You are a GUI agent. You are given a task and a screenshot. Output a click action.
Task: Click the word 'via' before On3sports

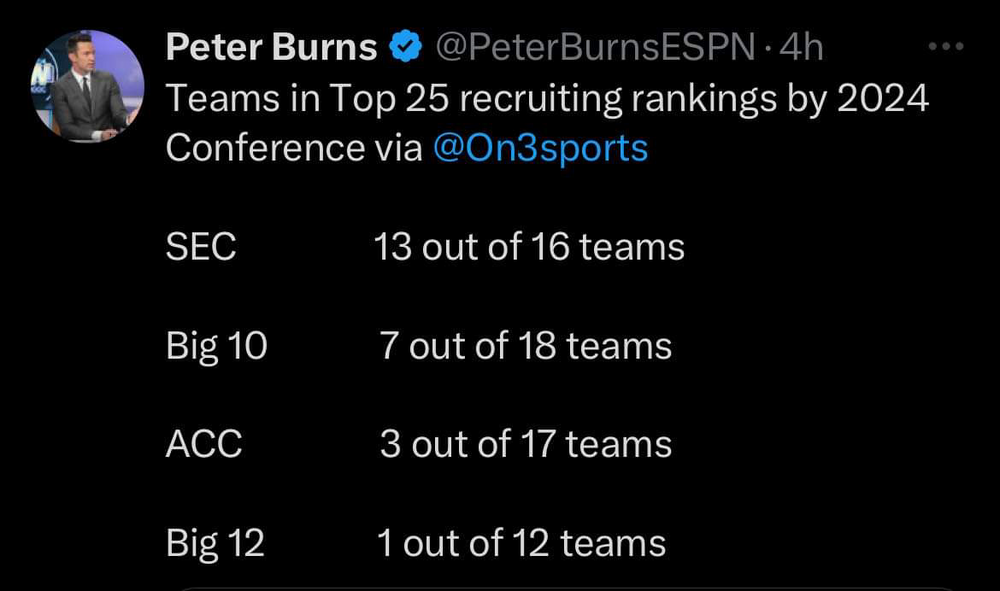[x=399, y=148]
